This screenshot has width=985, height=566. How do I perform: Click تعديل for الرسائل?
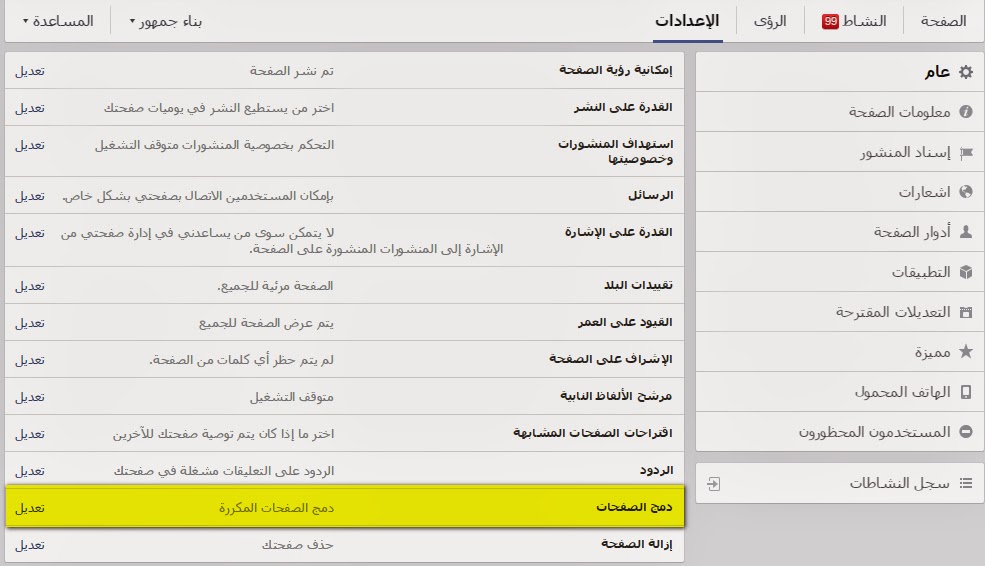pyautogui.click(x=30, y=196)
